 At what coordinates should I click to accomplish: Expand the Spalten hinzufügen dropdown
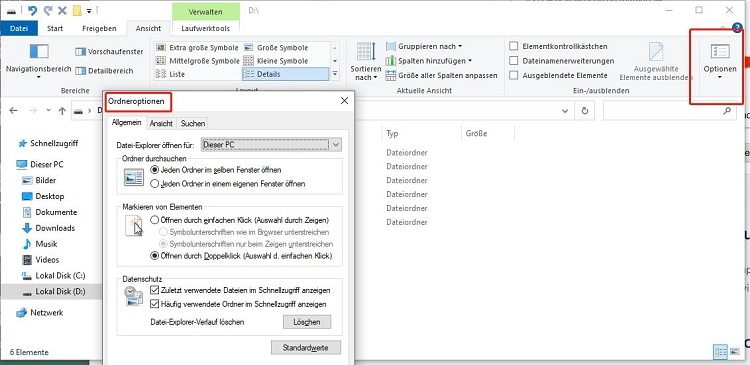pyautogui.click(x=429, y=61)
